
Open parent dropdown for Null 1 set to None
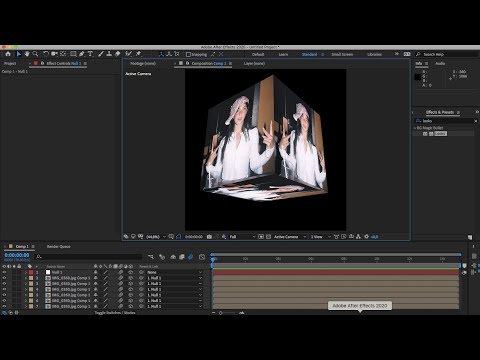[x=175, y=272]
